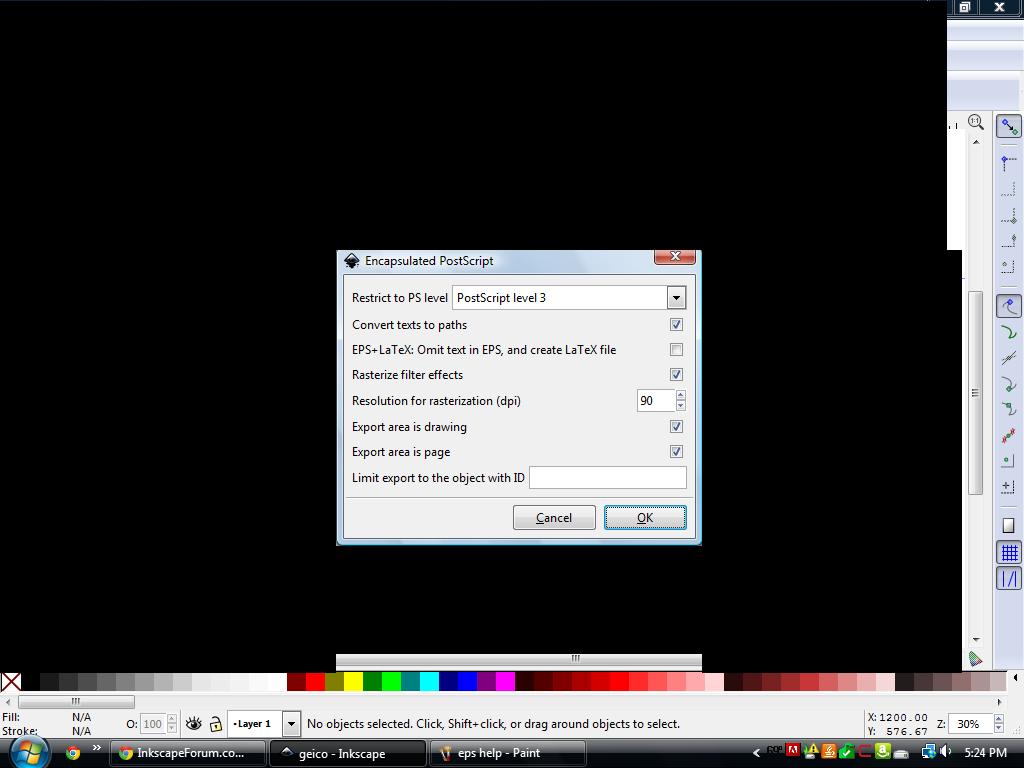Cancel the Encapsulated PostScript dialog
Screen dimensions: 1024x768
[x=554, y=517]
